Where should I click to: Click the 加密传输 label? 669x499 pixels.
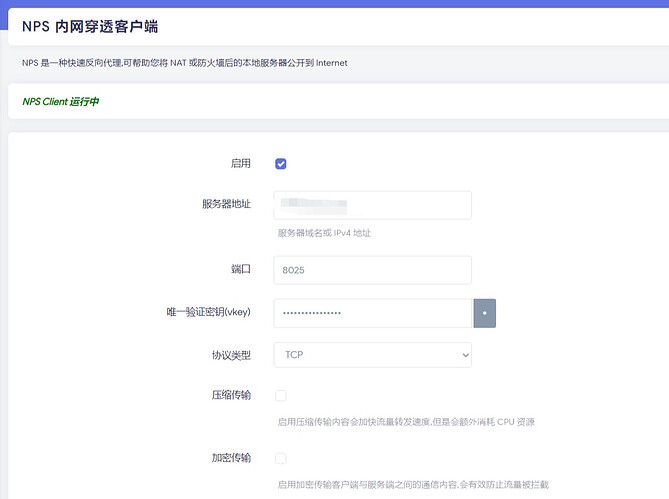pos(226,458)
